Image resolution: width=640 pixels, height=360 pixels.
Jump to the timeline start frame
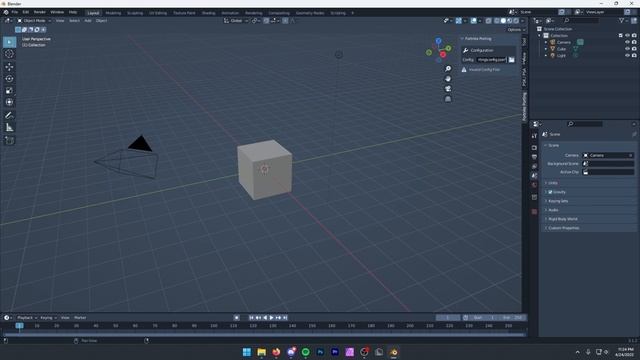pos(251,318)
